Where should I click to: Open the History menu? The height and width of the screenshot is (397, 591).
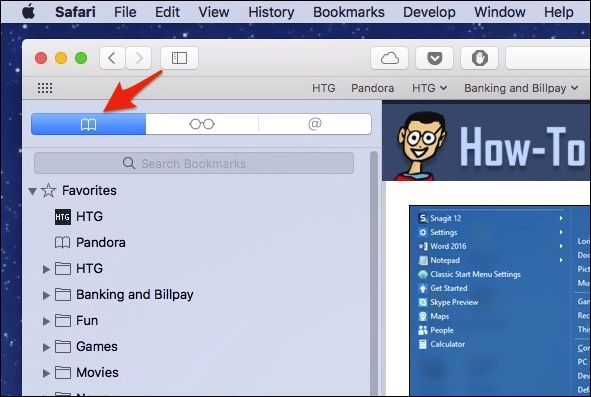pyautogui.click(x=271, y=12)
